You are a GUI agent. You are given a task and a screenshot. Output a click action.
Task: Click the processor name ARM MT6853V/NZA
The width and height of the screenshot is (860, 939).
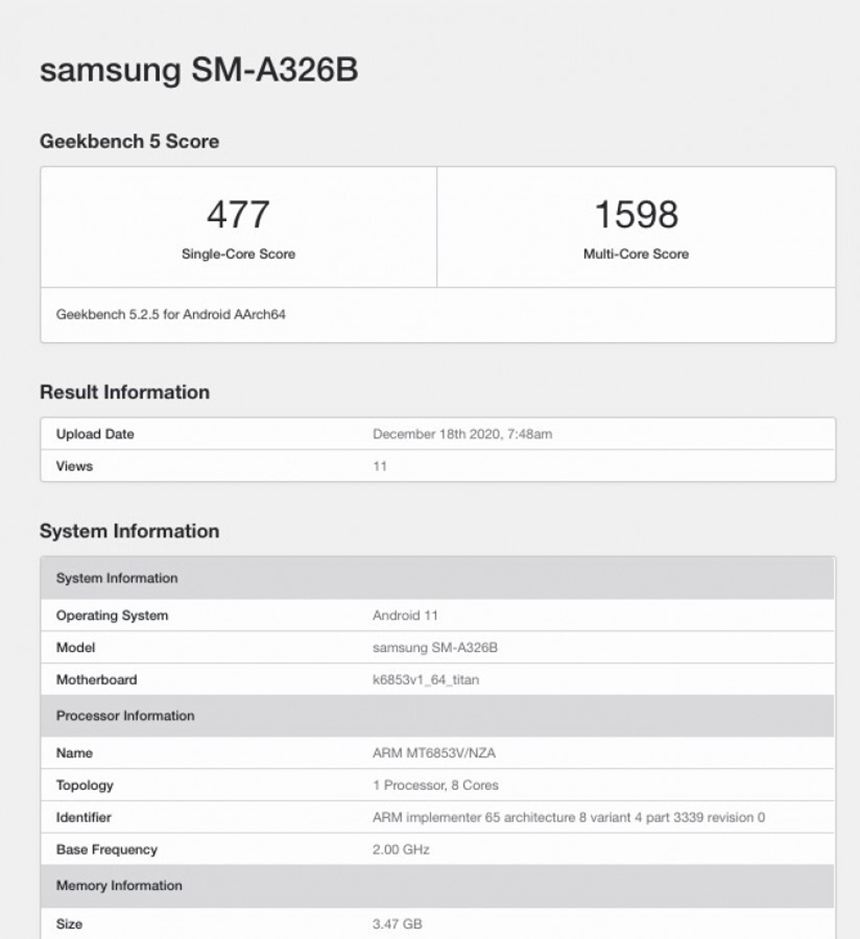[x=433, y=753]
